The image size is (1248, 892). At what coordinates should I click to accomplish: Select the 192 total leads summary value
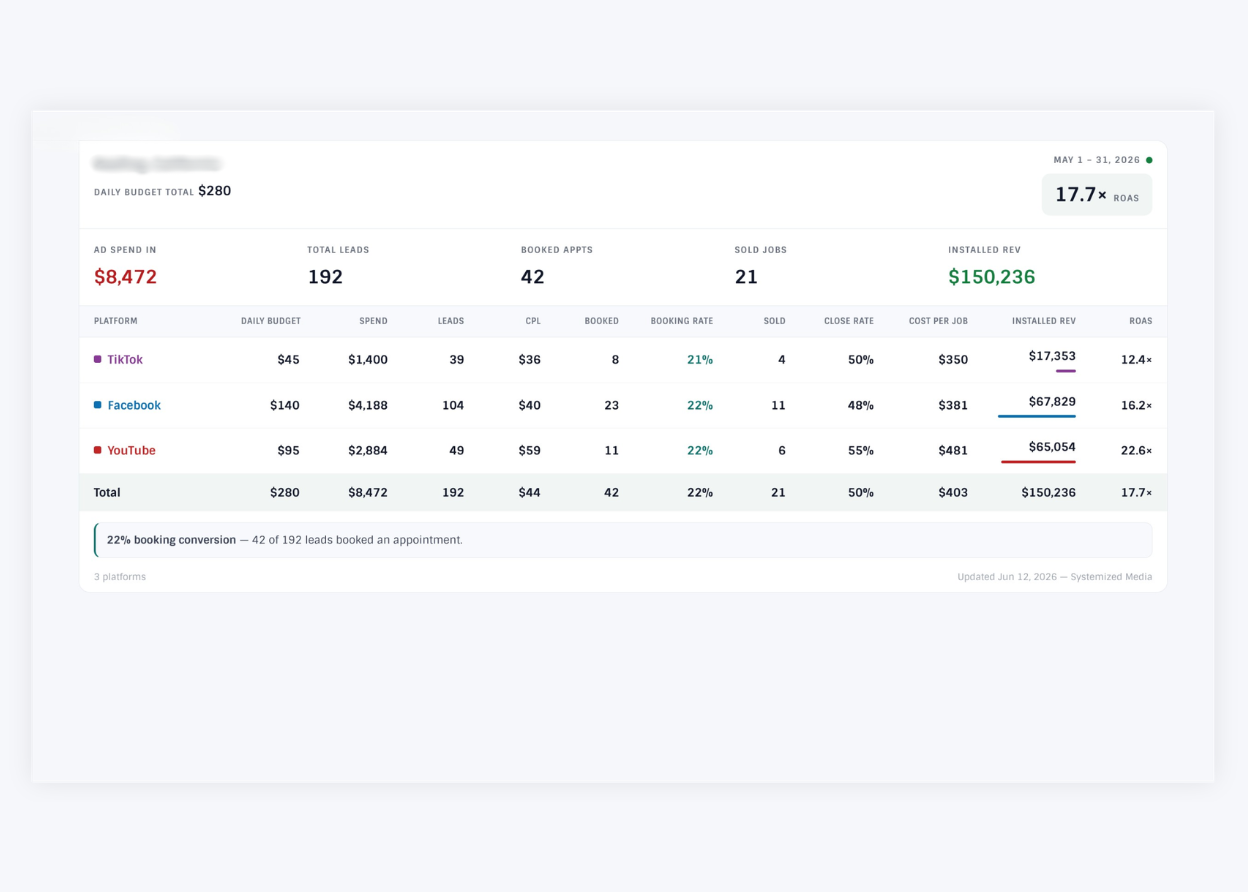(326, 277)
